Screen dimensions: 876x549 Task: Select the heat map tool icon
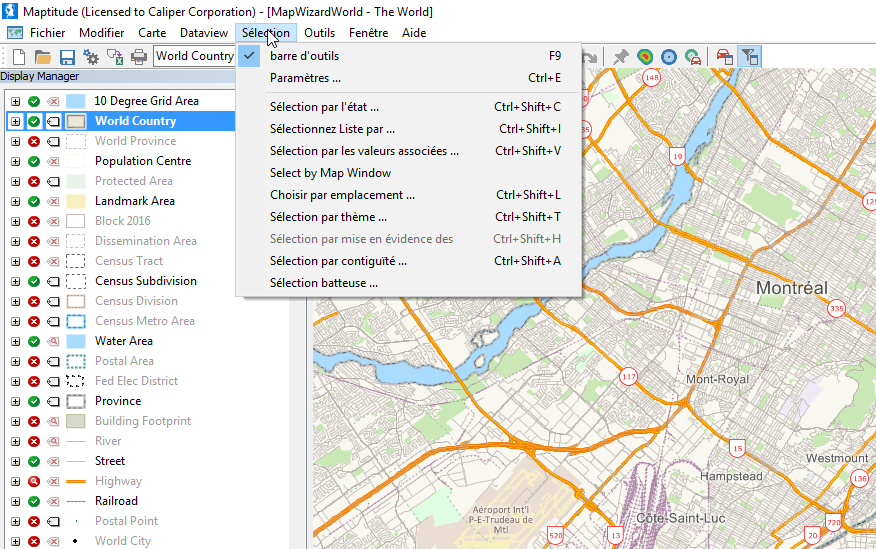[x=645, y=57]
